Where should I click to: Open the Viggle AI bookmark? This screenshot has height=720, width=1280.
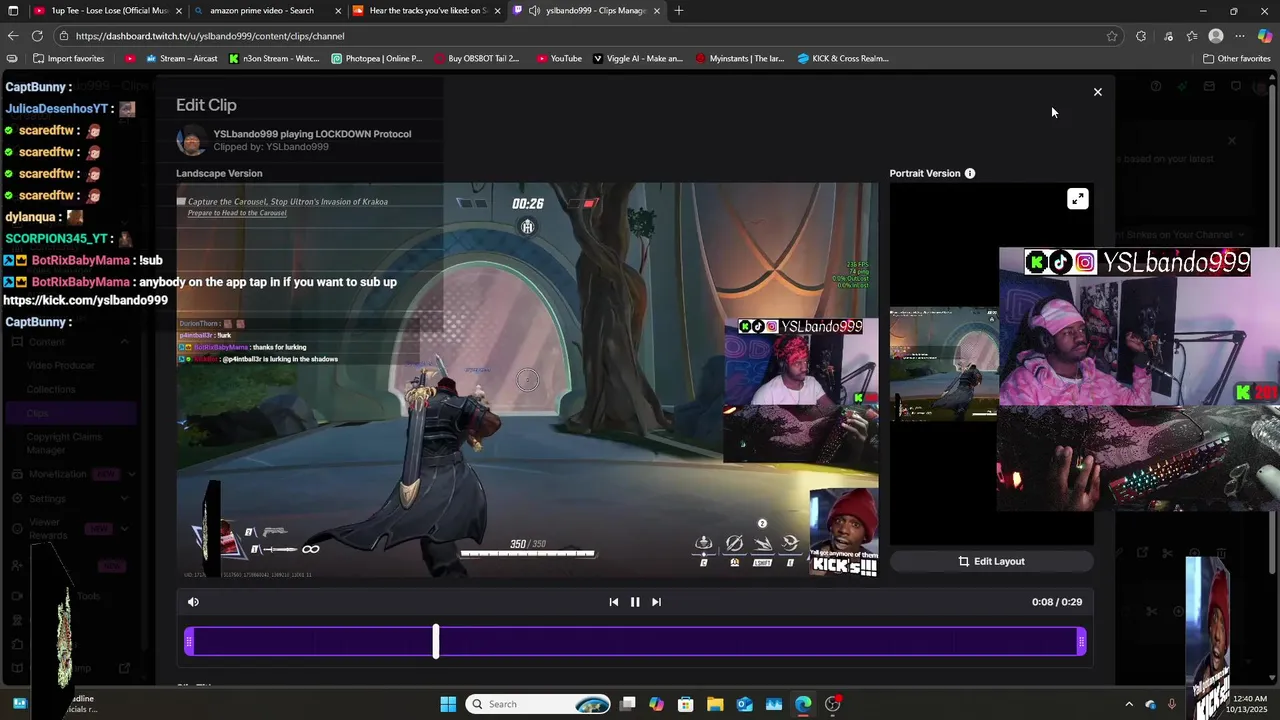(x=638, y=58)
